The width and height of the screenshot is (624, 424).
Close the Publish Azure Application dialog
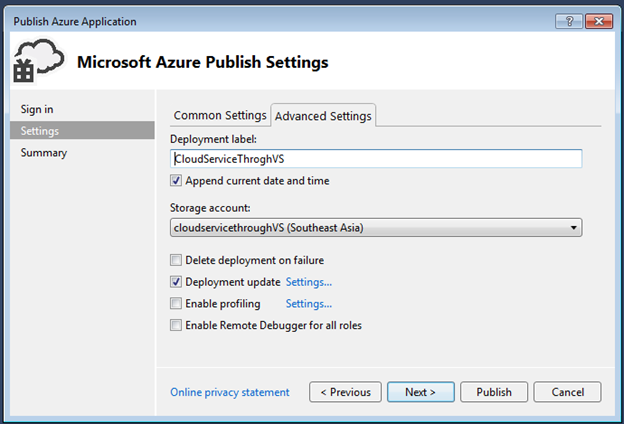[x=599, y=21]
